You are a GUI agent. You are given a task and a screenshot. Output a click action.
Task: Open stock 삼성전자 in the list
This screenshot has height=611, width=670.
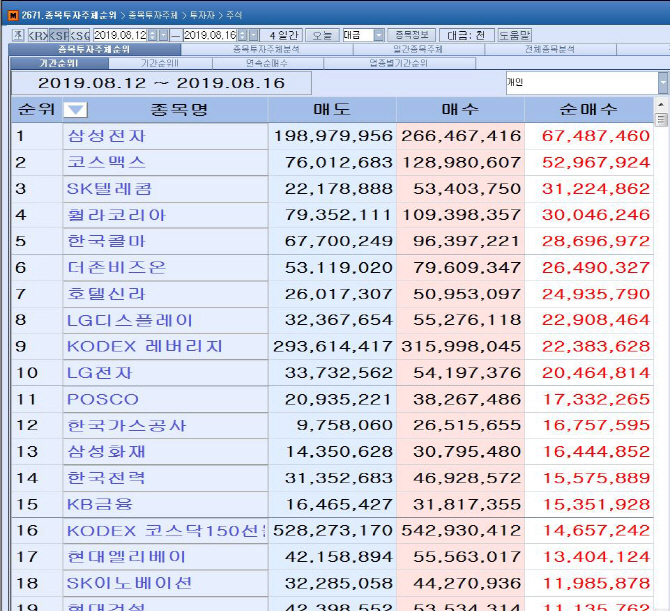106,136
